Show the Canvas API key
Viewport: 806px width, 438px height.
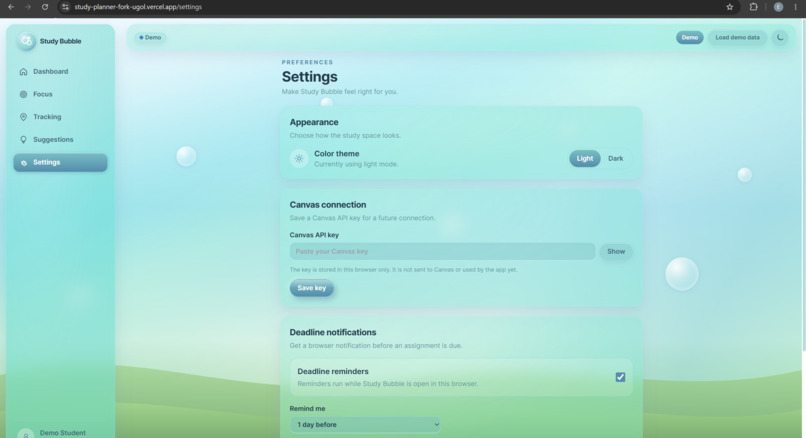(x=616, y=251)
